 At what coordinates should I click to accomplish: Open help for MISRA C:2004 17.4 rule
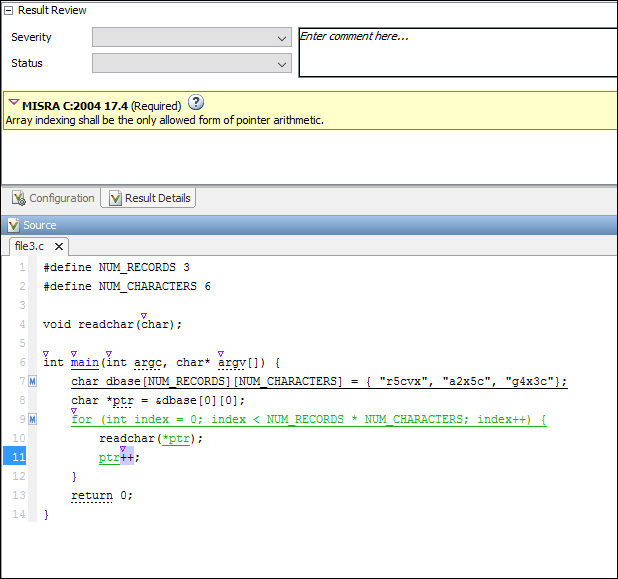coord(196,102)
